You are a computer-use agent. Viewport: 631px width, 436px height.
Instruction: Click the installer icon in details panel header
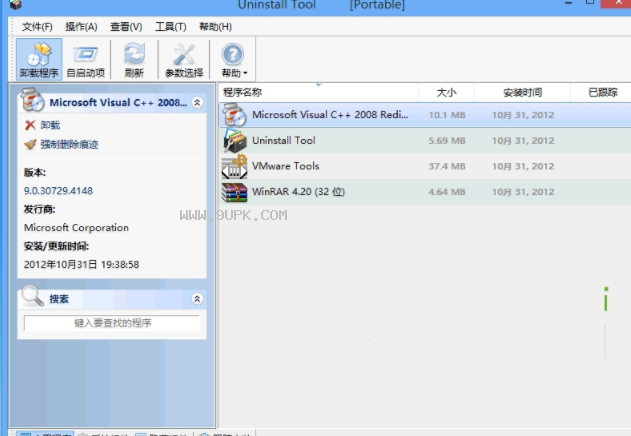click(32, 100)
